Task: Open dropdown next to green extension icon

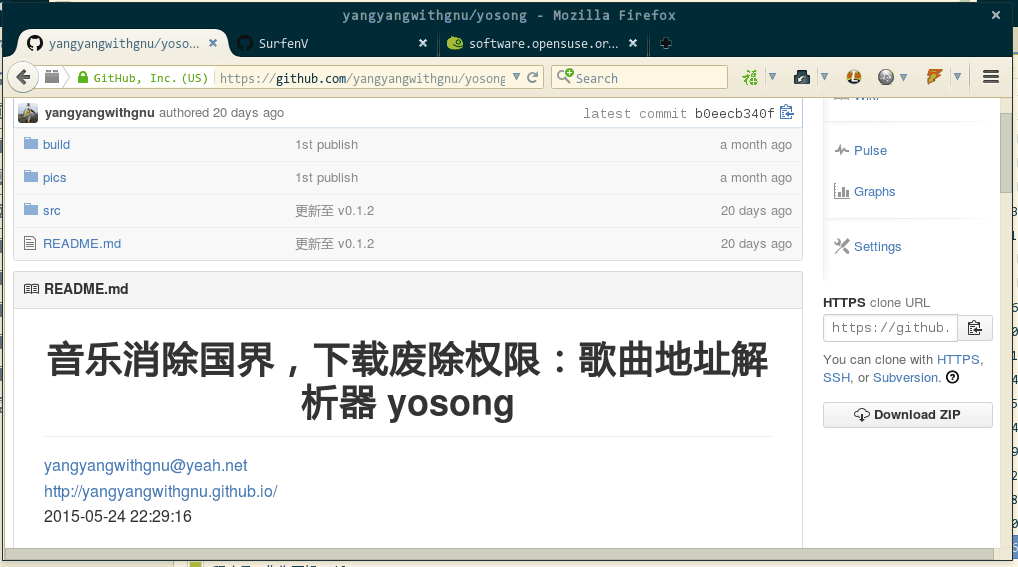Action: coord(773,77)
